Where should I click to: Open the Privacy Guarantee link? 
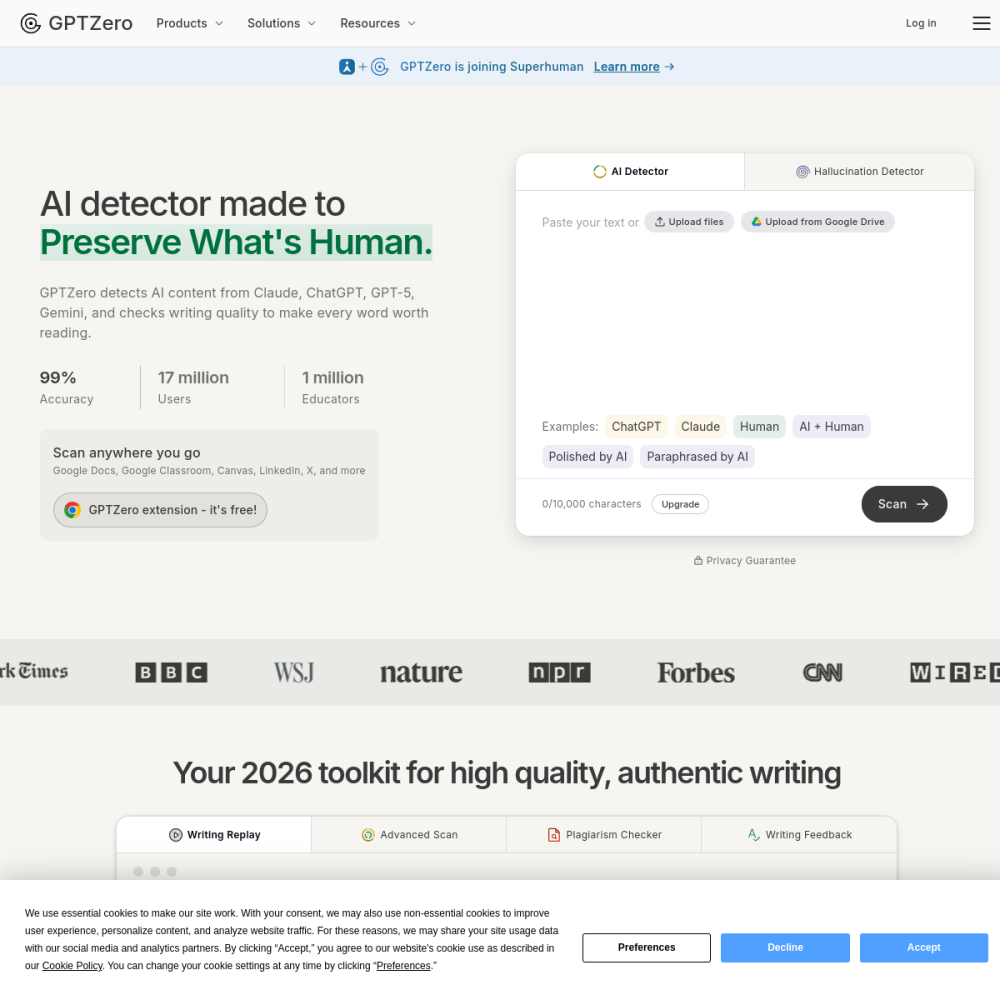[x=745, y=561]
